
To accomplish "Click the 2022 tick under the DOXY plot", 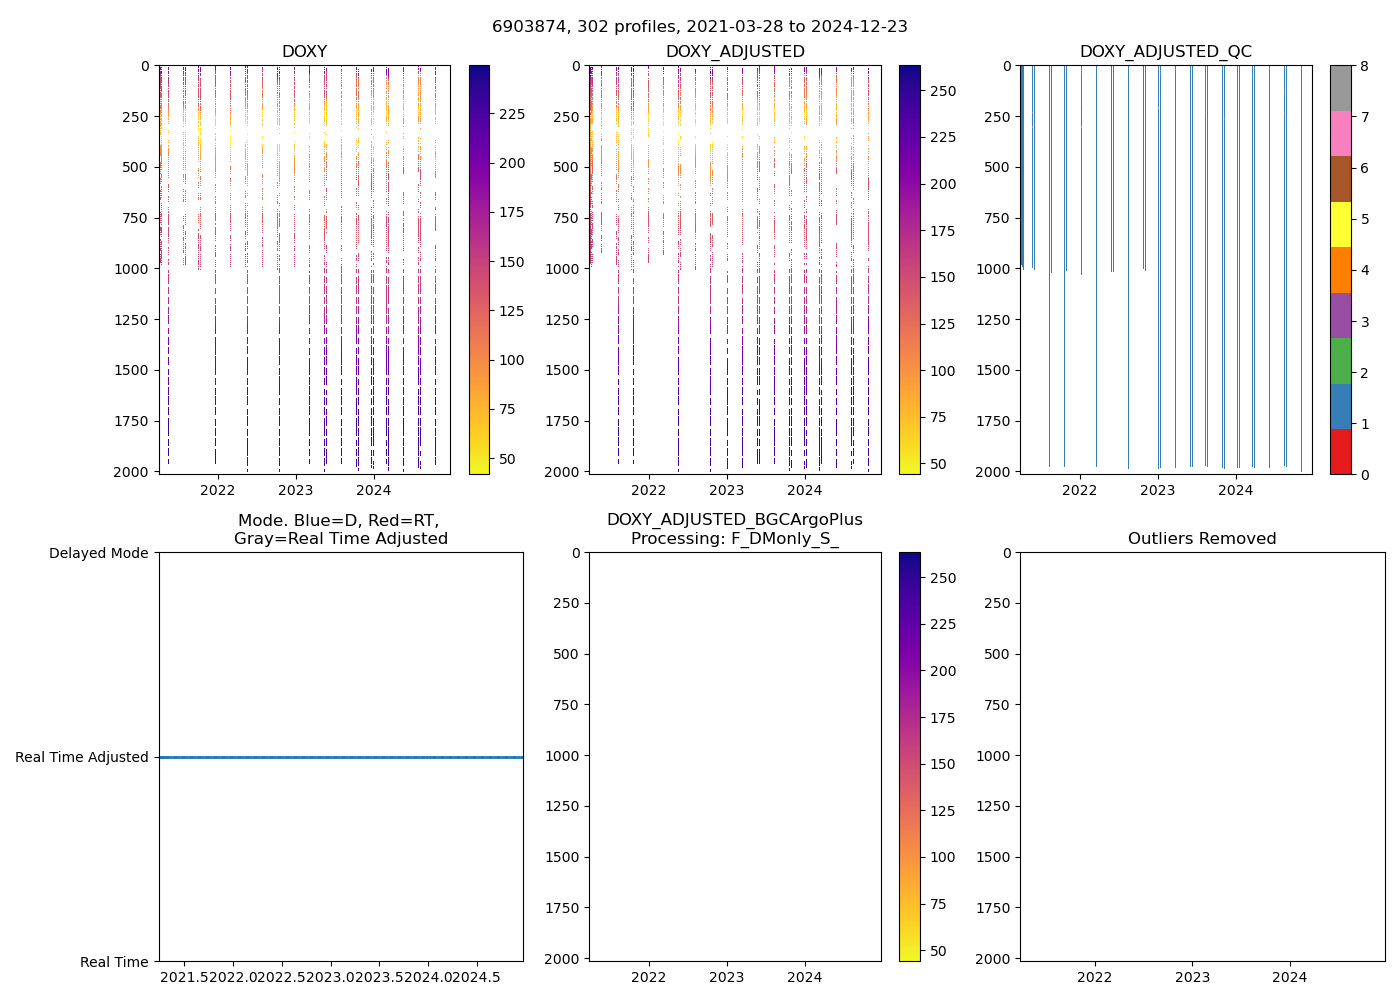I will click(x=217, y=490).
